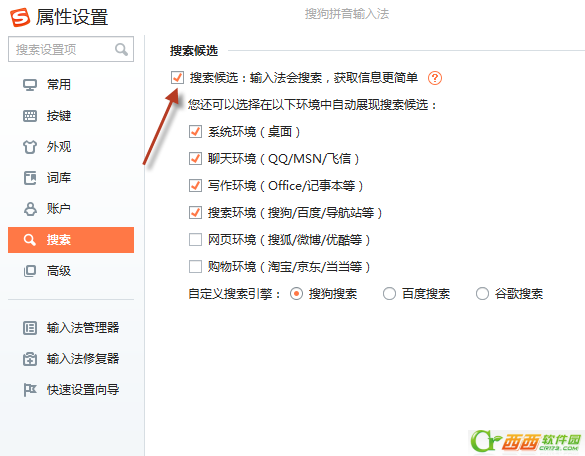585x456 pixels.
Task: Click the book icon beside 词库
Action: (x=30, y=178)
